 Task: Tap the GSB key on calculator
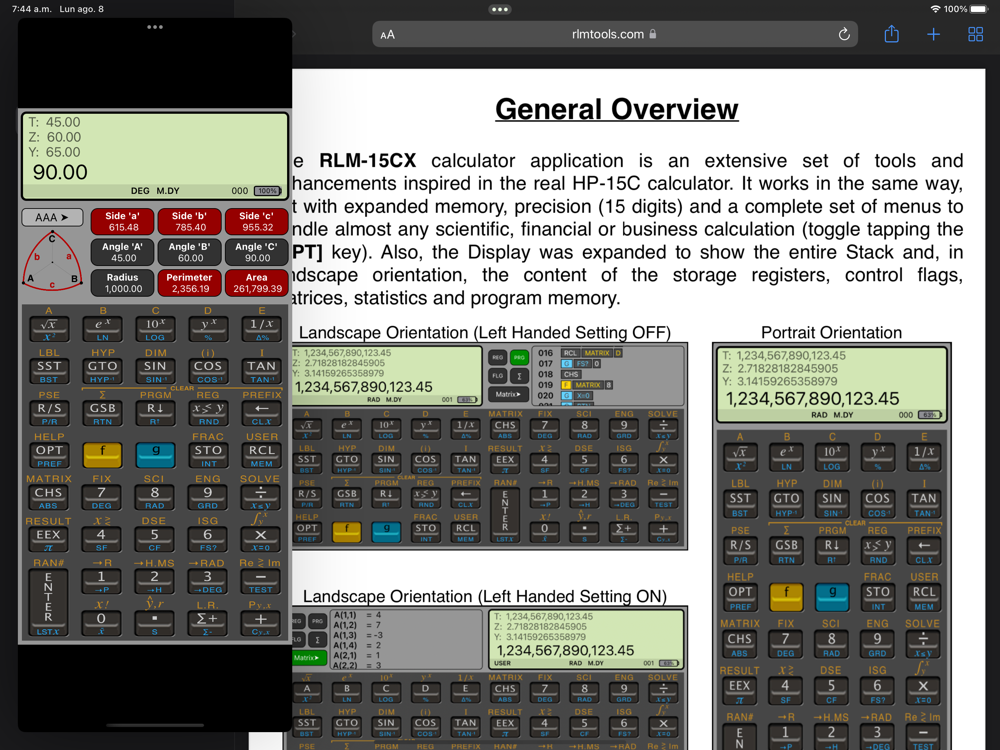(102, 413)
